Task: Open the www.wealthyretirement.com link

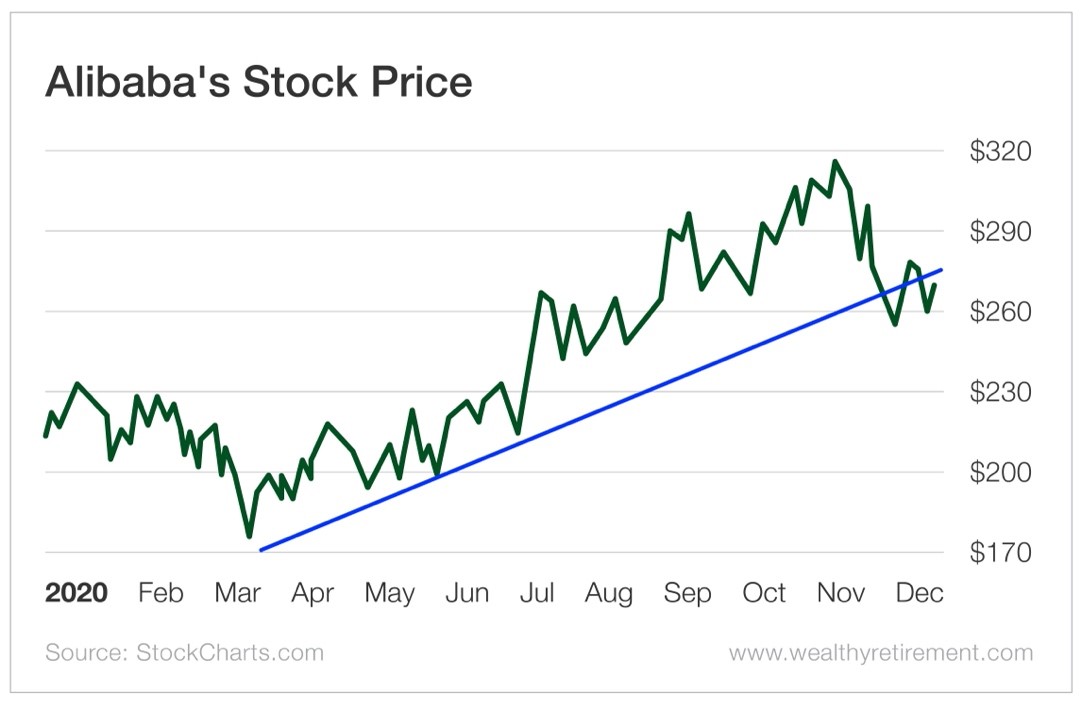Action: [x=880, y=653]
